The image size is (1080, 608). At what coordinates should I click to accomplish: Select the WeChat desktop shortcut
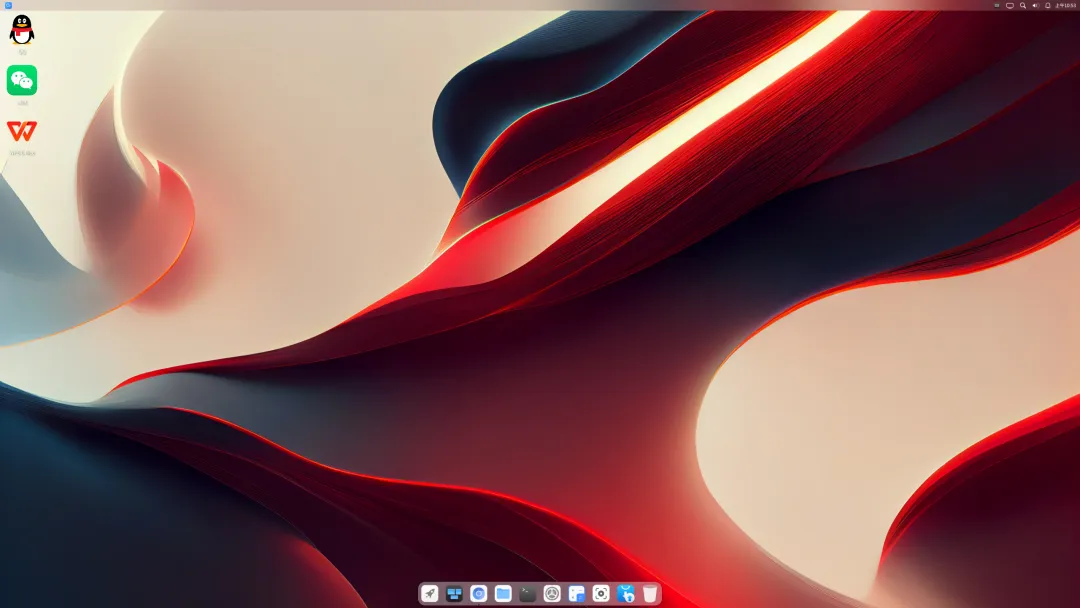click(22, 81)
